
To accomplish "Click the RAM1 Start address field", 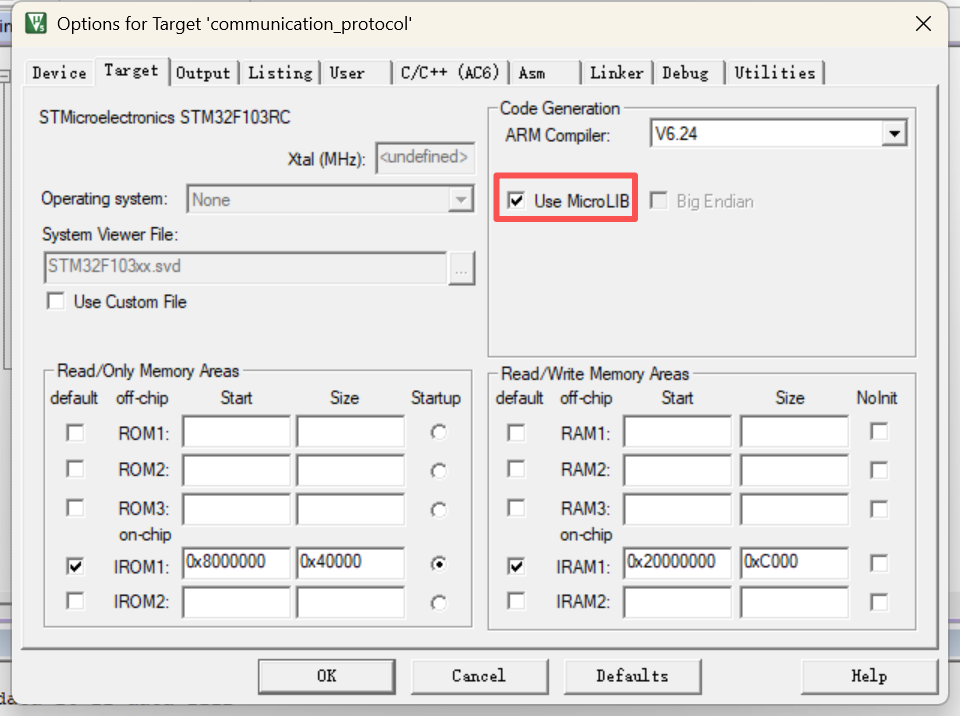I will [x=678, y=432].
